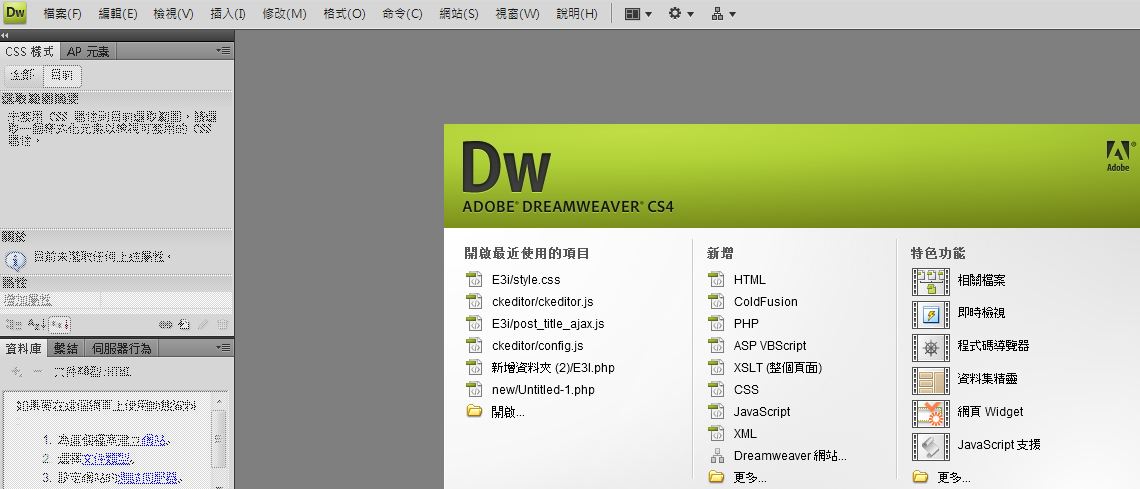This screenshot has height=489, width=1140.
Task: Open the 編輯(E) menu
Action: (118, 14)
